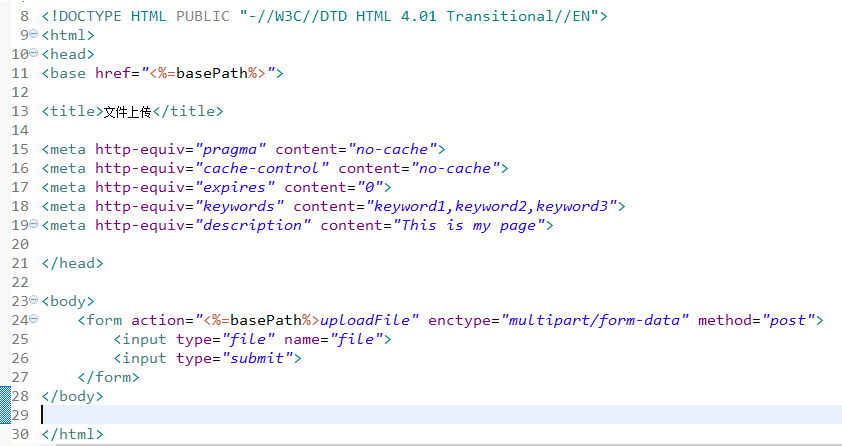Click the closing </form> tag
This screenshot has height=446, width=842.
tap(108, 377)
